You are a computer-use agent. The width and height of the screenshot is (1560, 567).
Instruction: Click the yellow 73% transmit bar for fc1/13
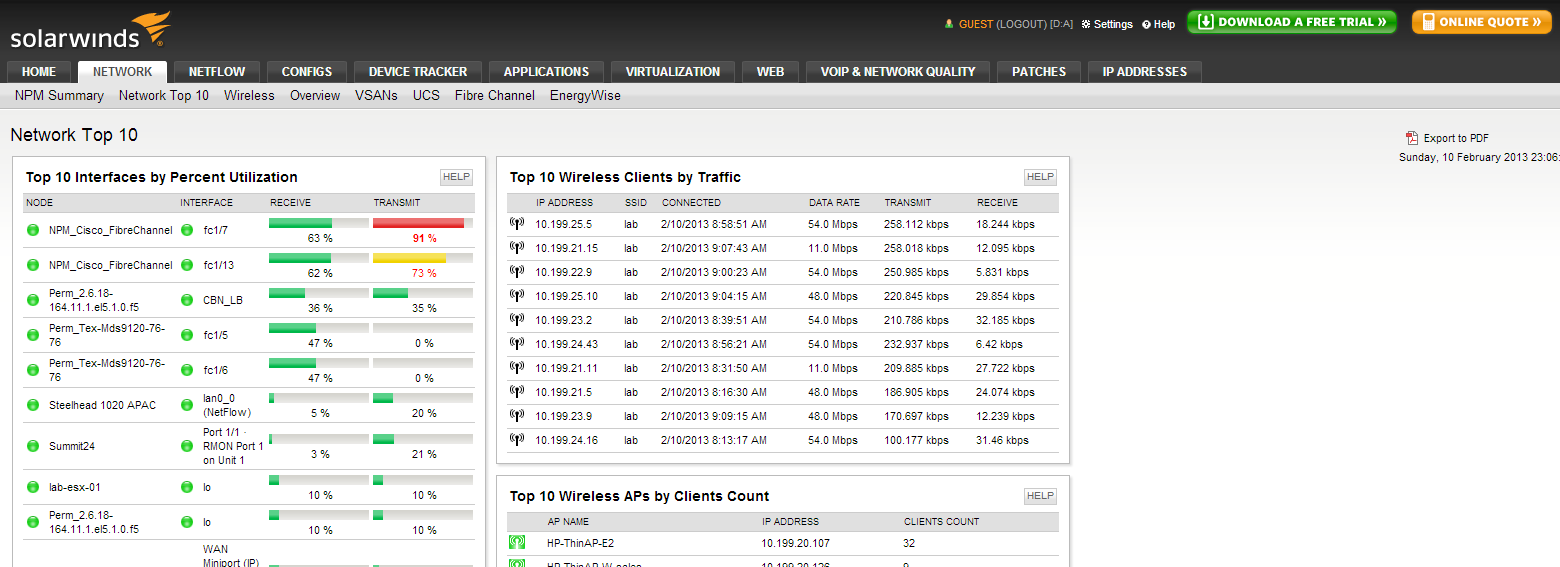(409, 258)
